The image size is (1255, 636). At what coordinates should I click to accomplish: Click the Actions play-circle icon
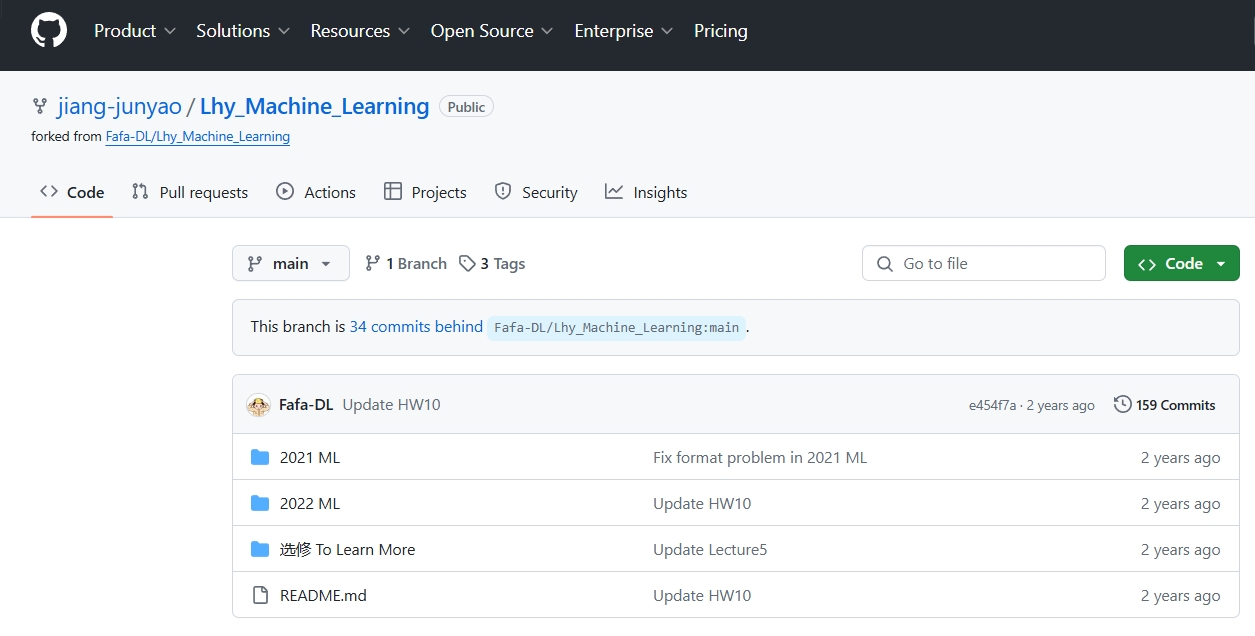click(285, 192)
